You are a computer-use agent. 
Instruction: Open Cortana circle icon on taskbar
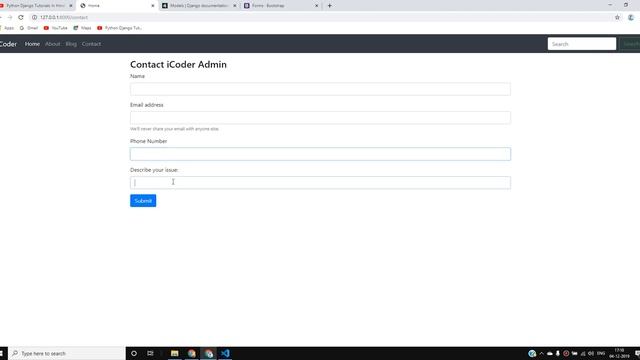coord(134,353)
